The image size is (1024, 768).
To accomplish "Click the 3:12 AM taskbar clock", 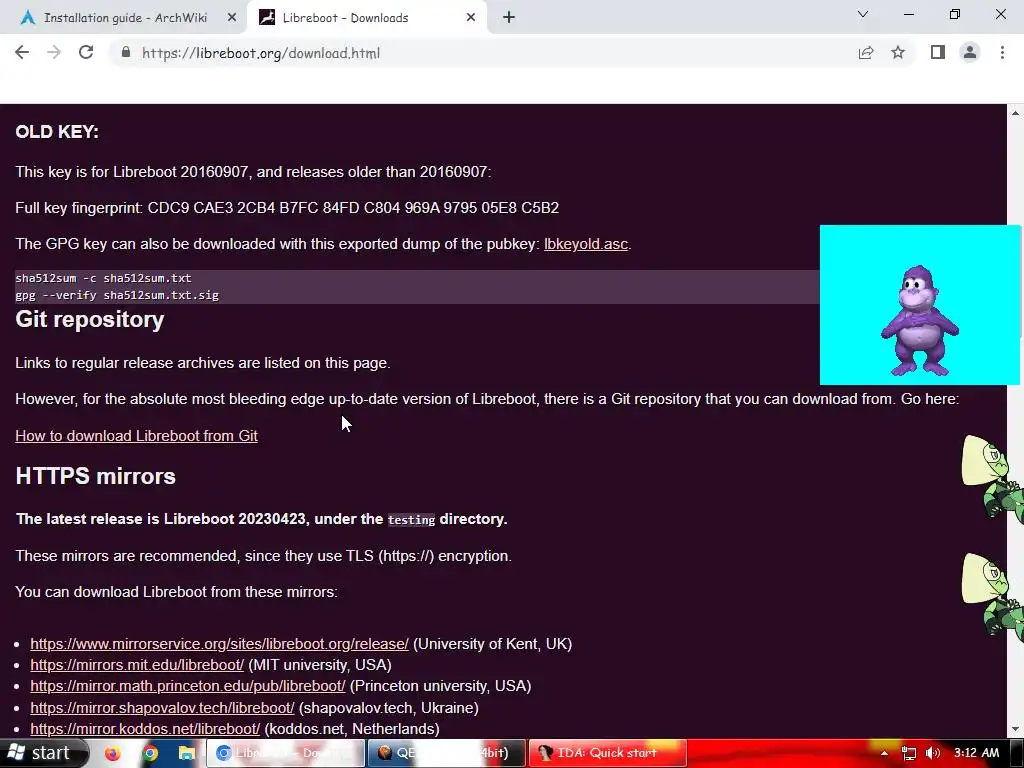I will point(976,753).
